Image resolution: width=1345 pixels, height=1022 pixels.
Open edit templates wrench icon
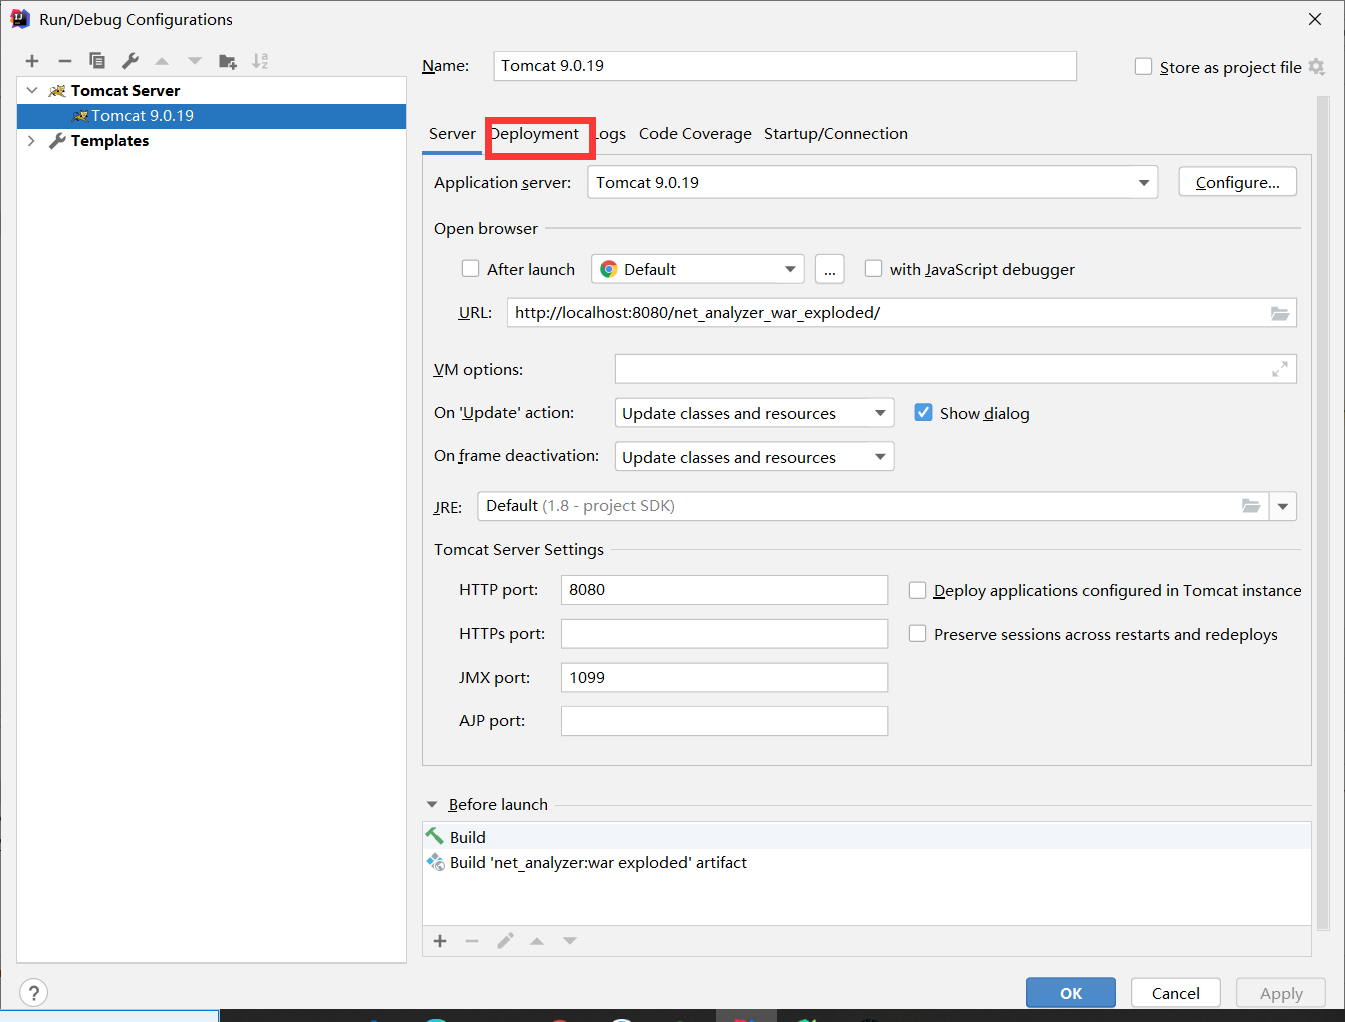pos(130,61)
